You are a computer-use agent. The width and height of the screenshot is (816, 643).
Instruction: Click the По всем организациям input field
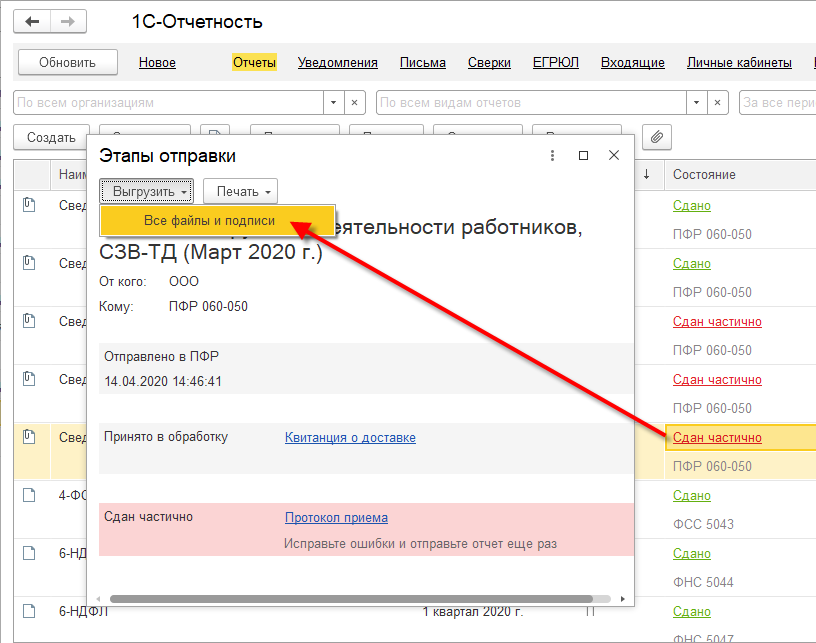(x=169, y=102)
